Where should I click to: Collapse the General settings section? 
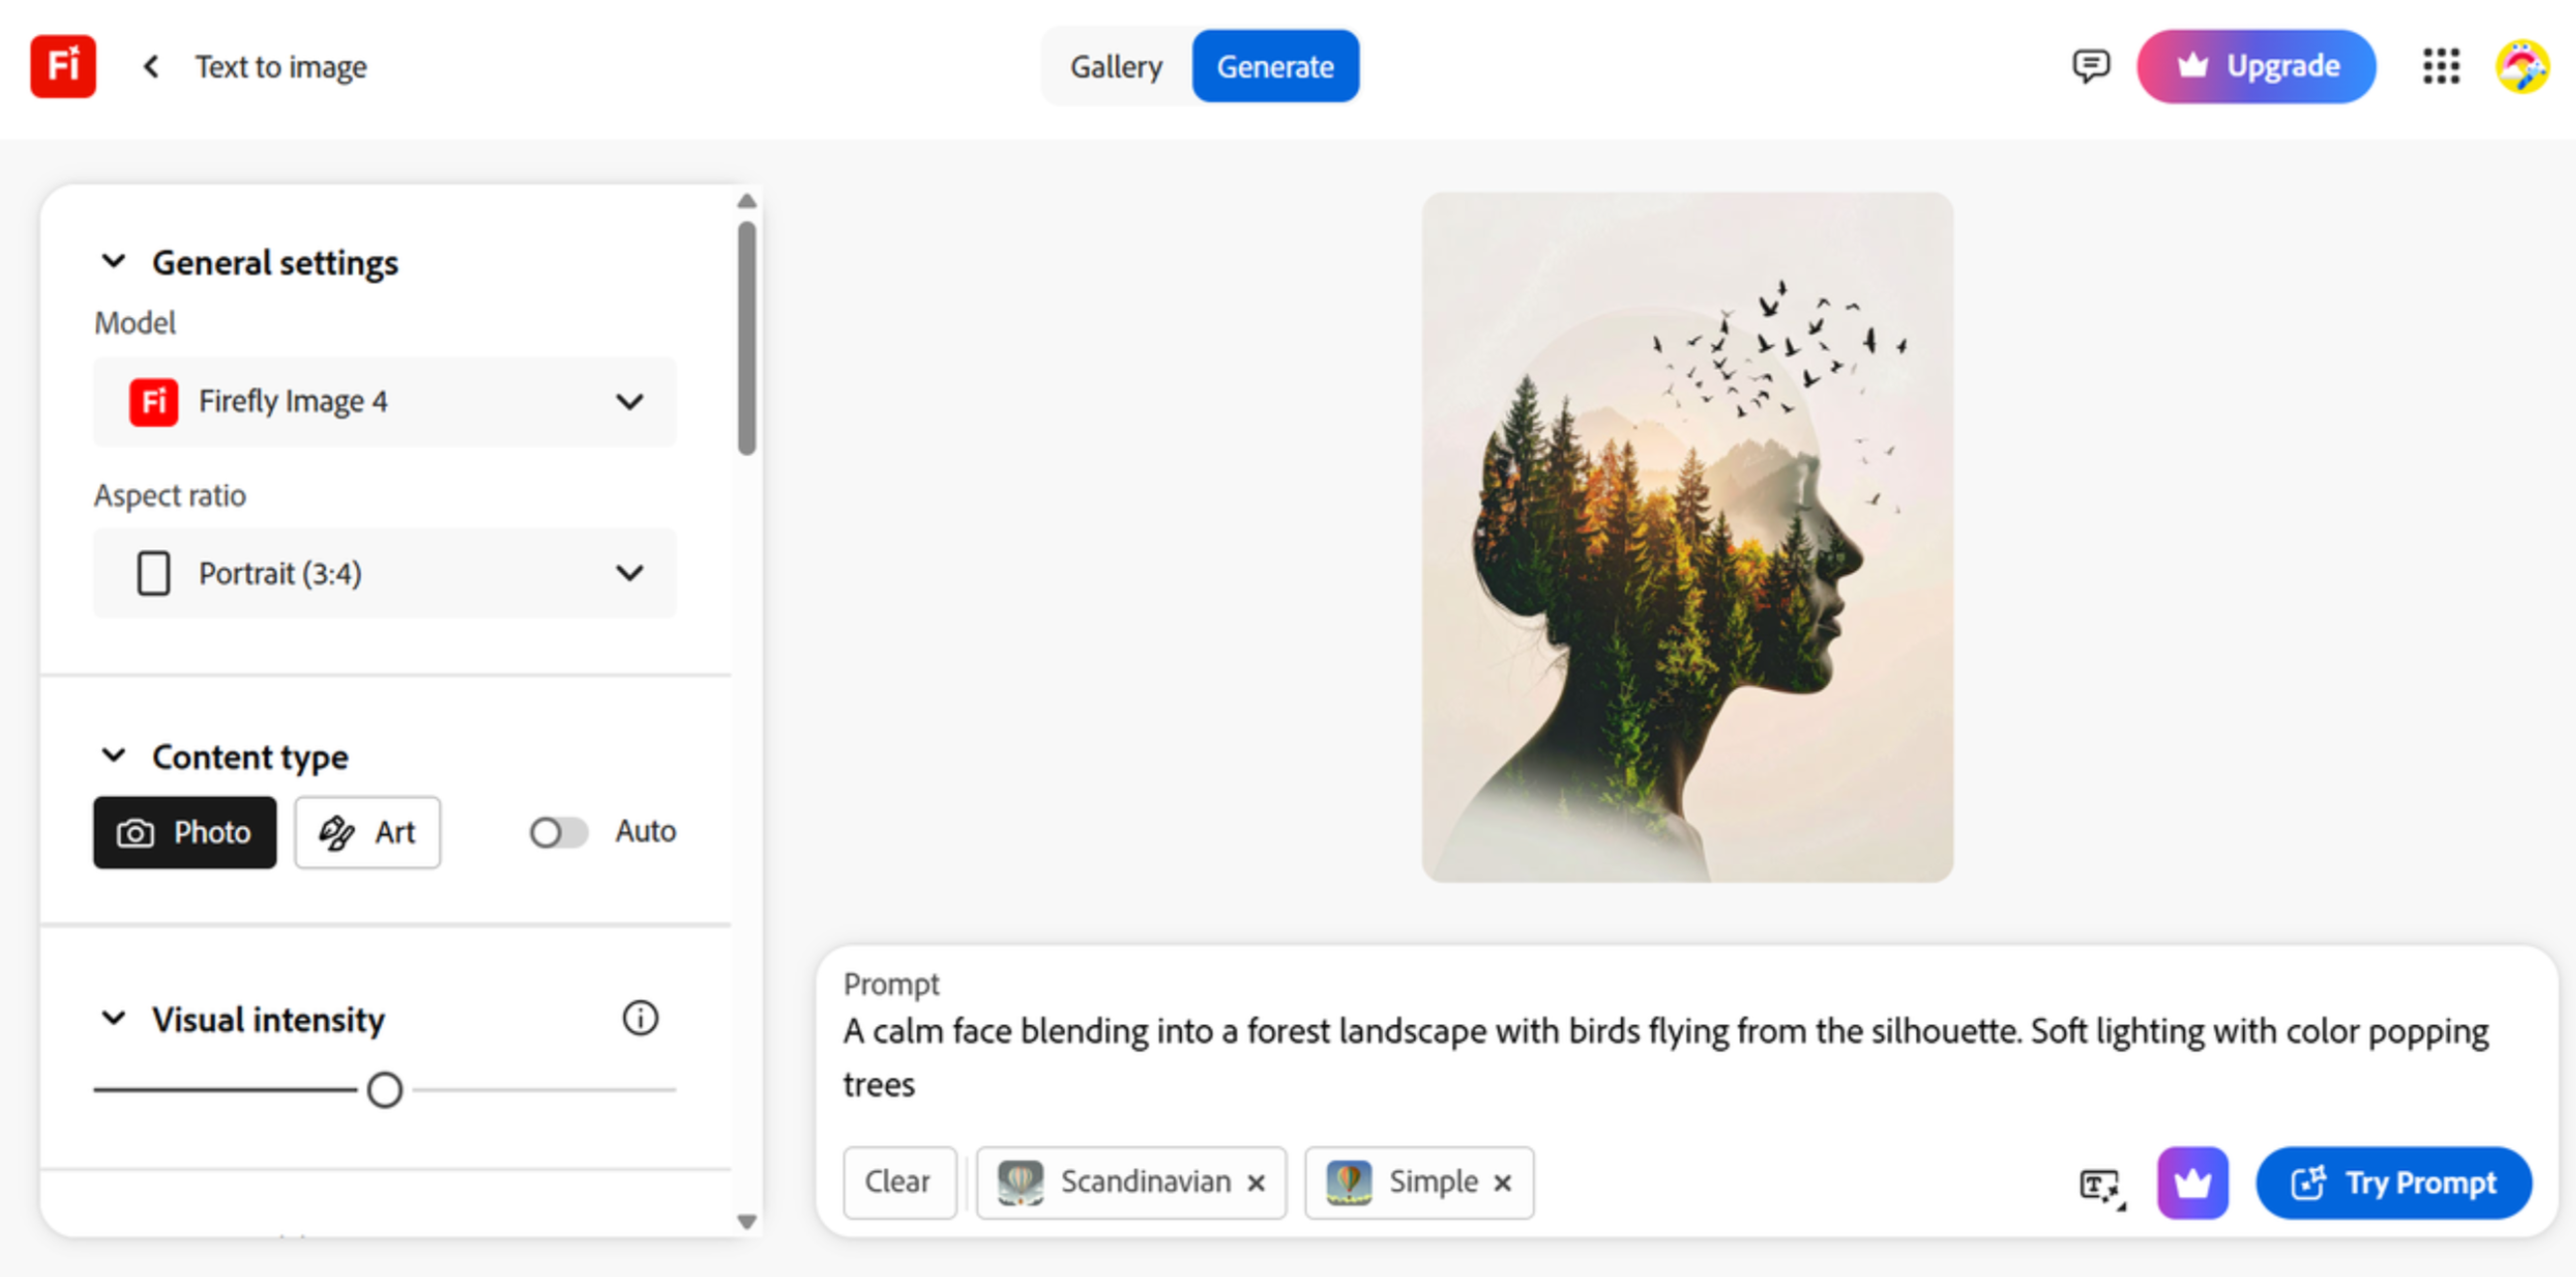[113, 261]
